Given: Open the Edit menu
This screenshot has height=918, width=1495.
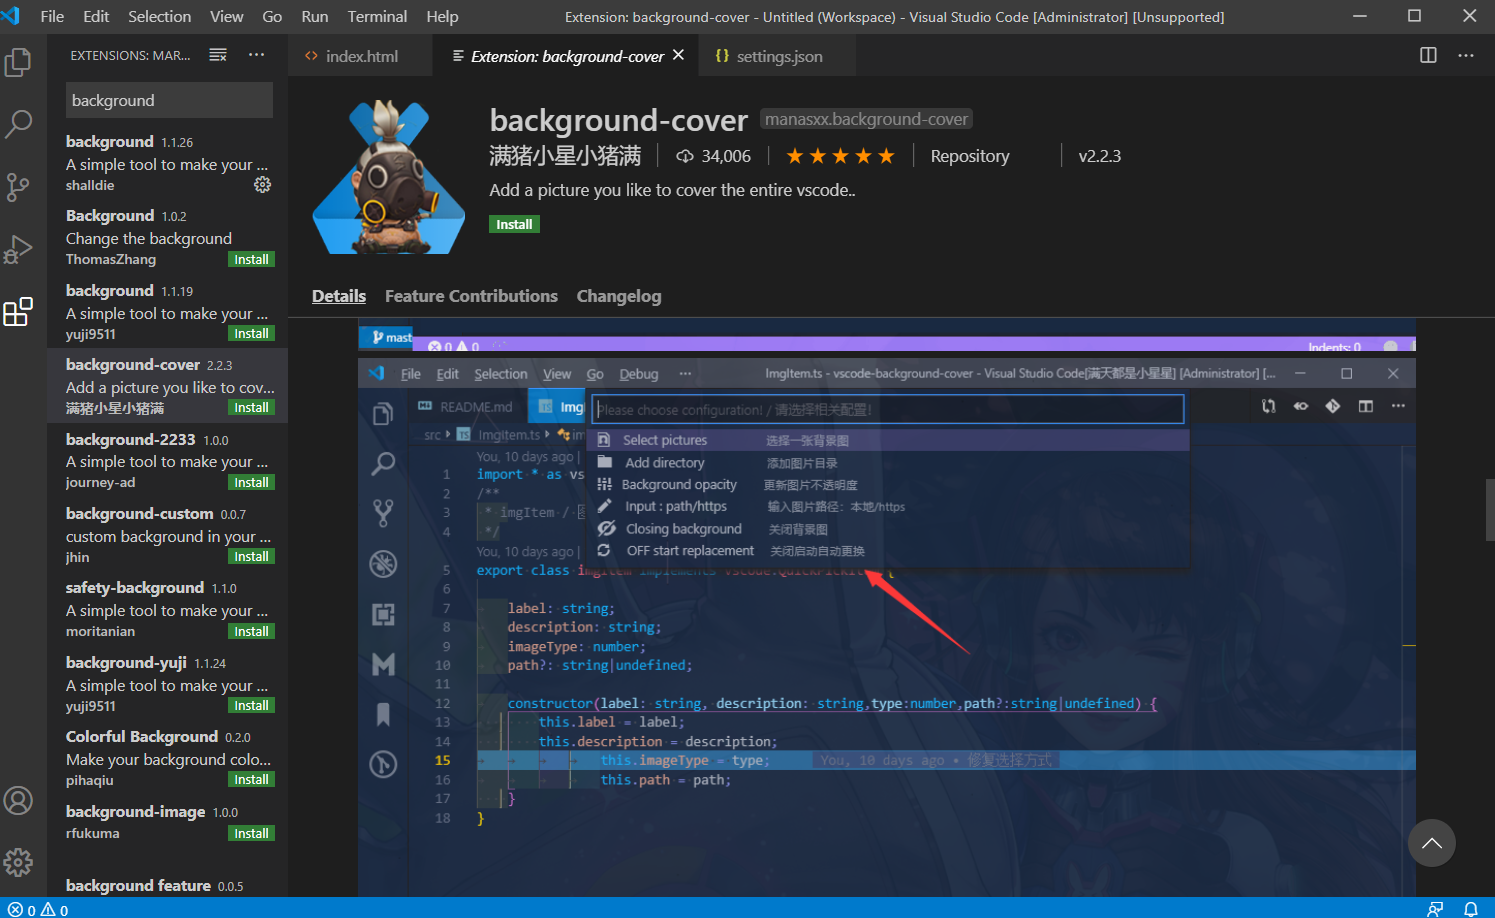Looking at the screenshot, I should (96, 16).
